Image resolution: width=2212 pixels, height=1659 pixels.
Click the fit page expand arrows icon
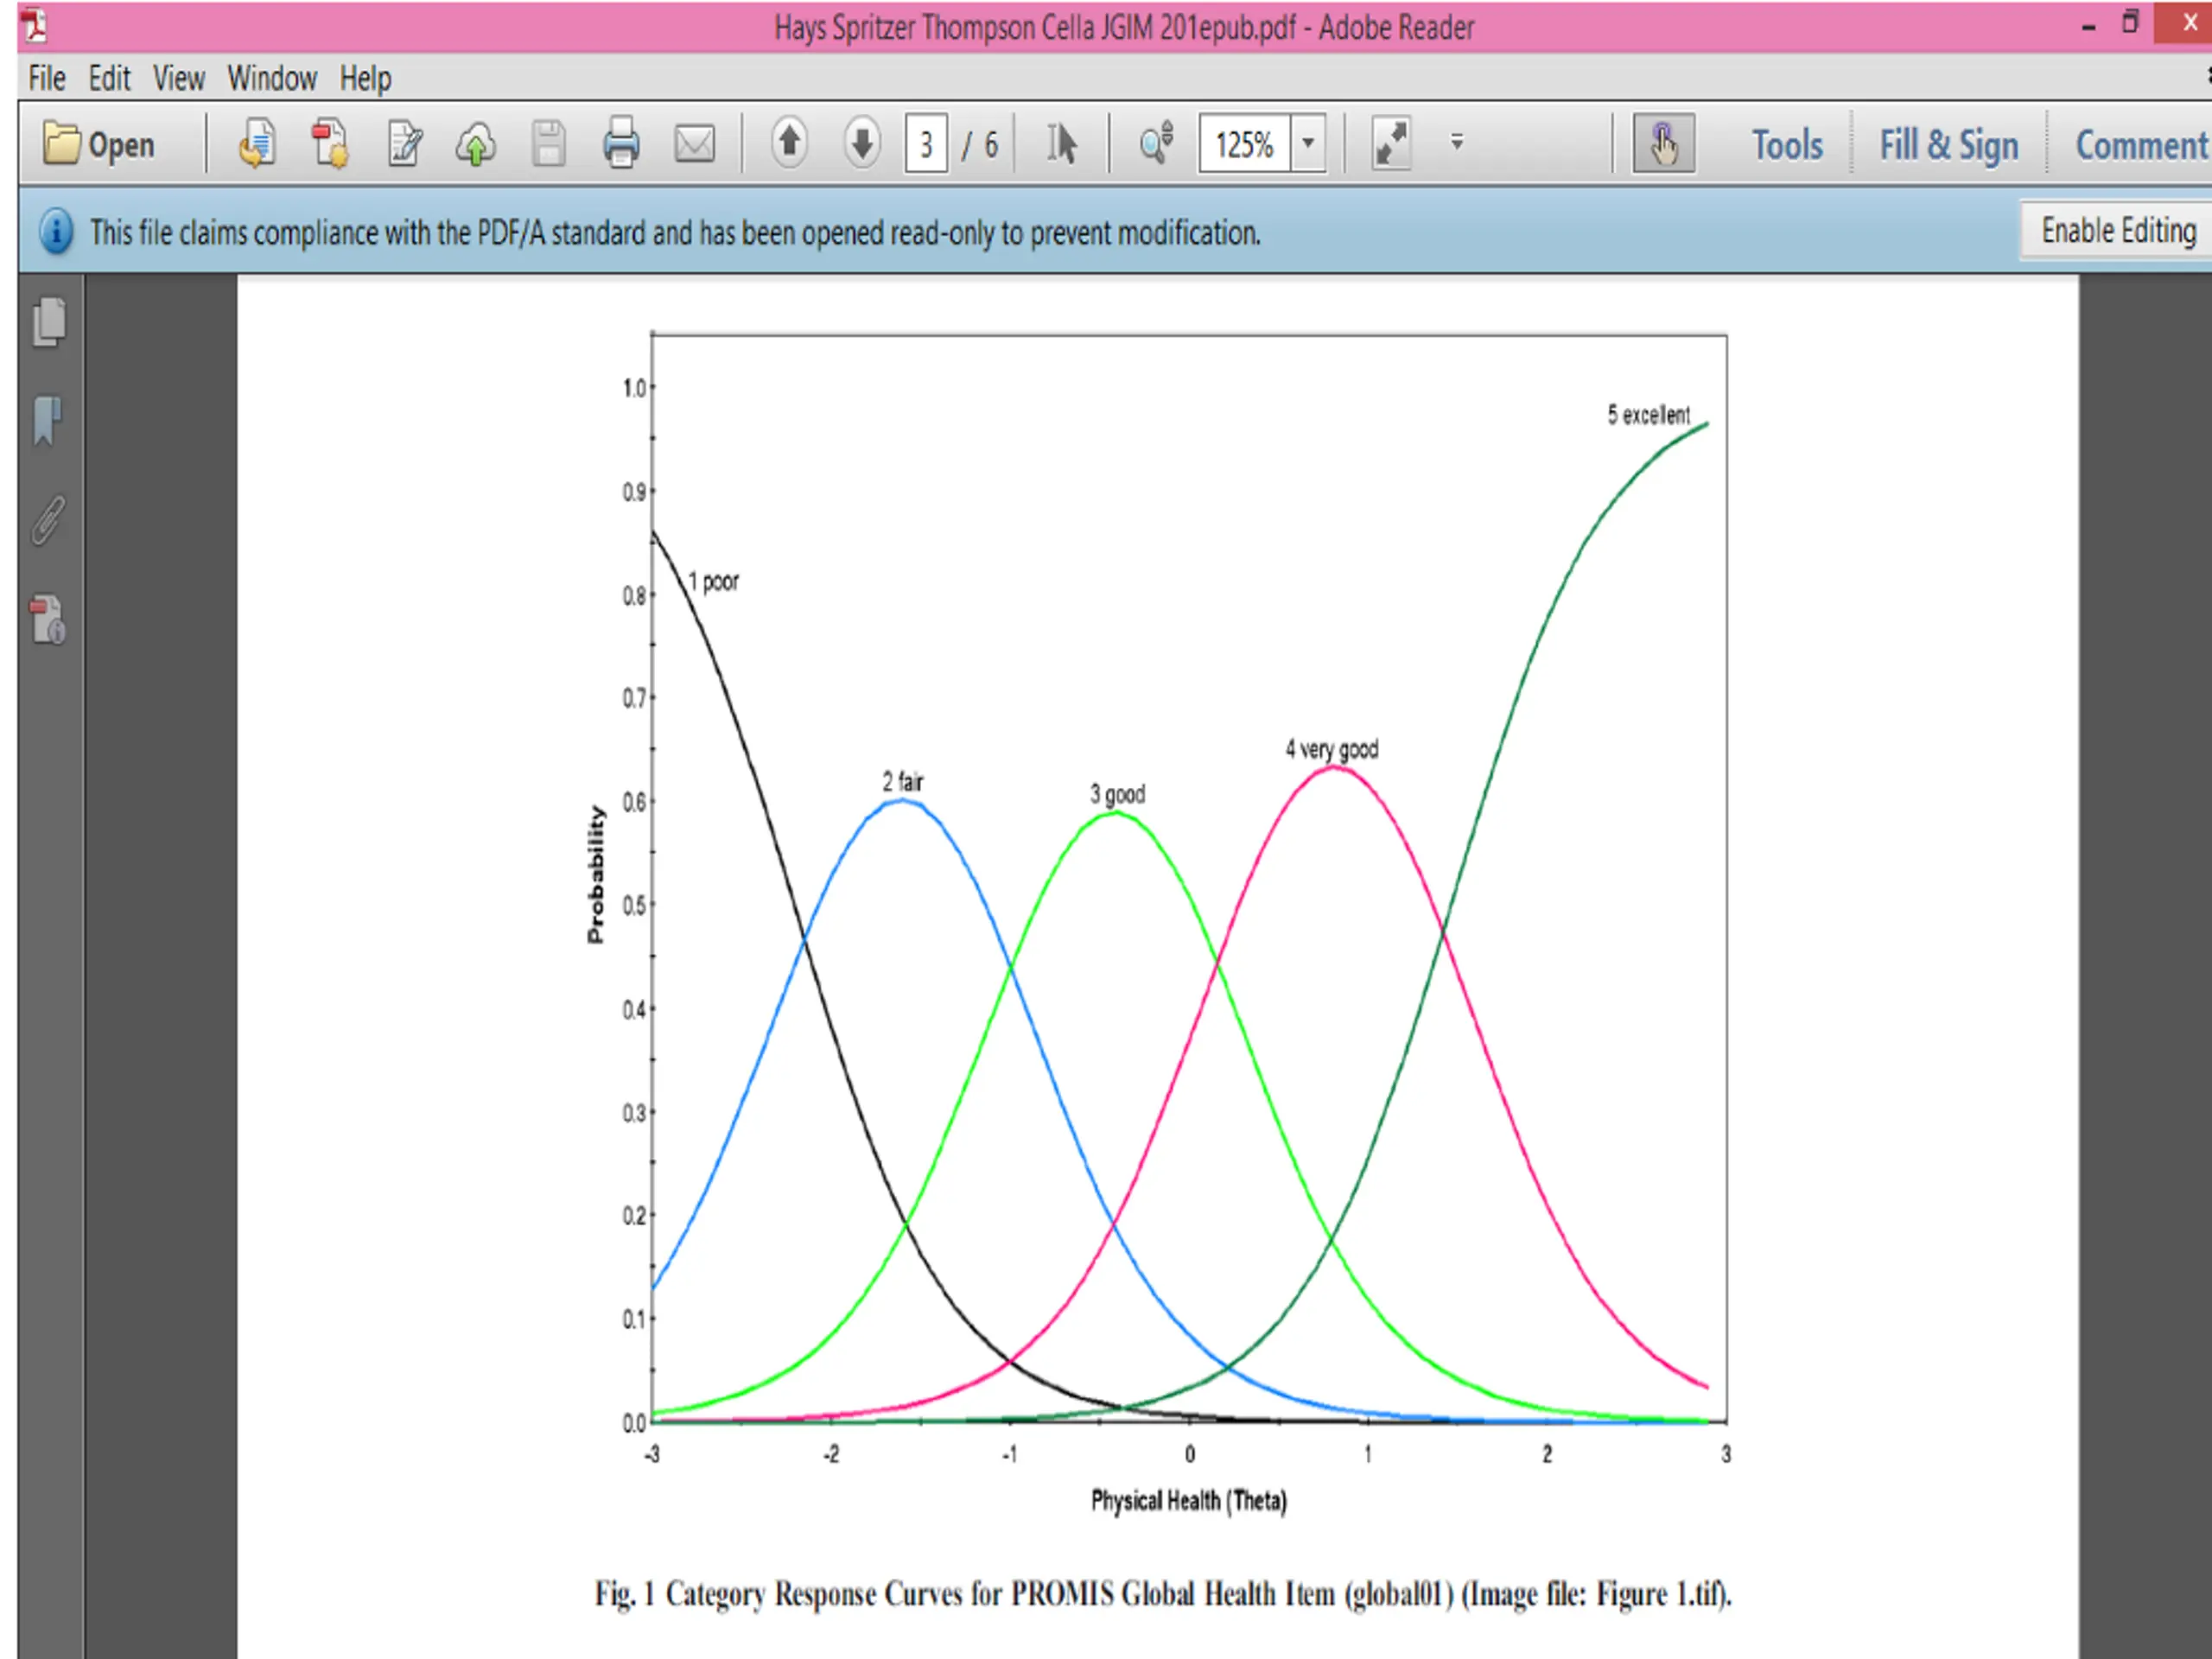[1391, 143]
